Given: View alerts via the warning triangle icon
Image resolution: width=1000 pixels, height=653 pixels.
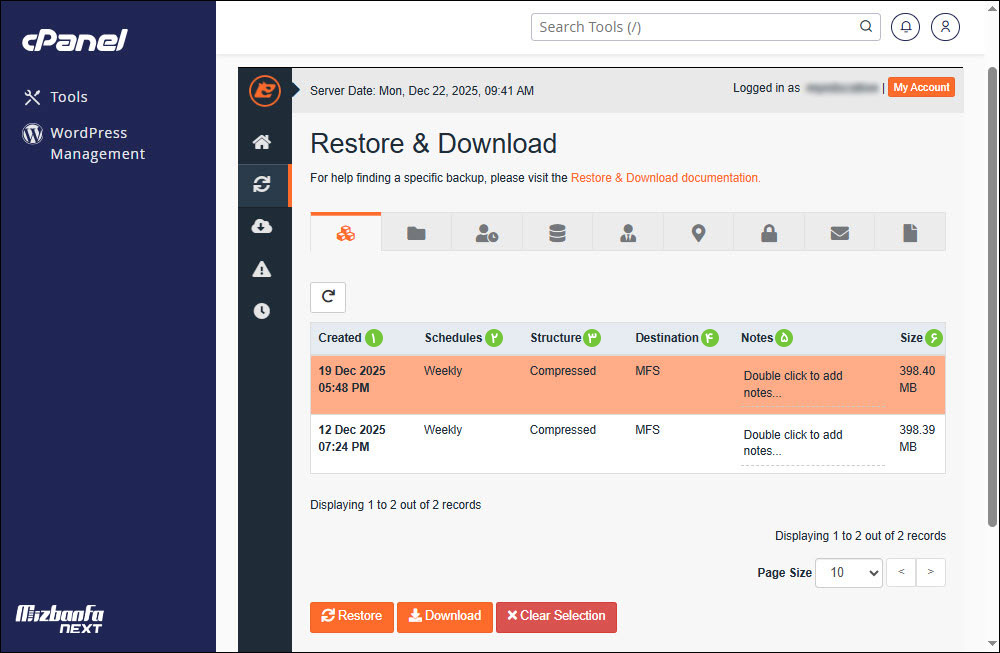Looking at the screenshot, I should 263,268.
